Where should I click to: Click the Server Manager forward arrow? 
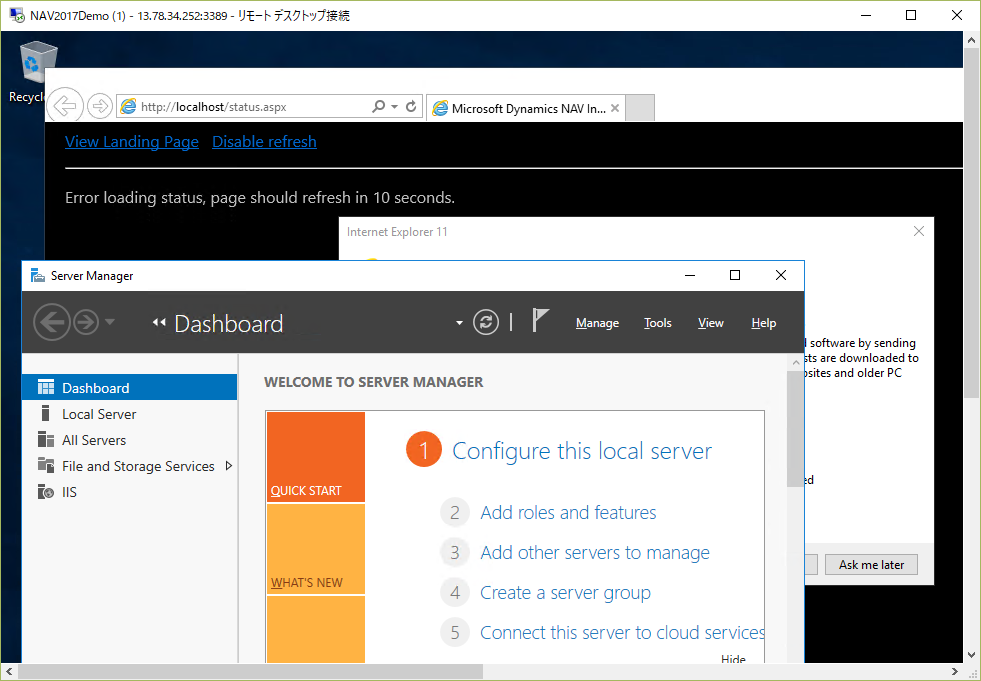pyautogui.click(x=86, y=322)
